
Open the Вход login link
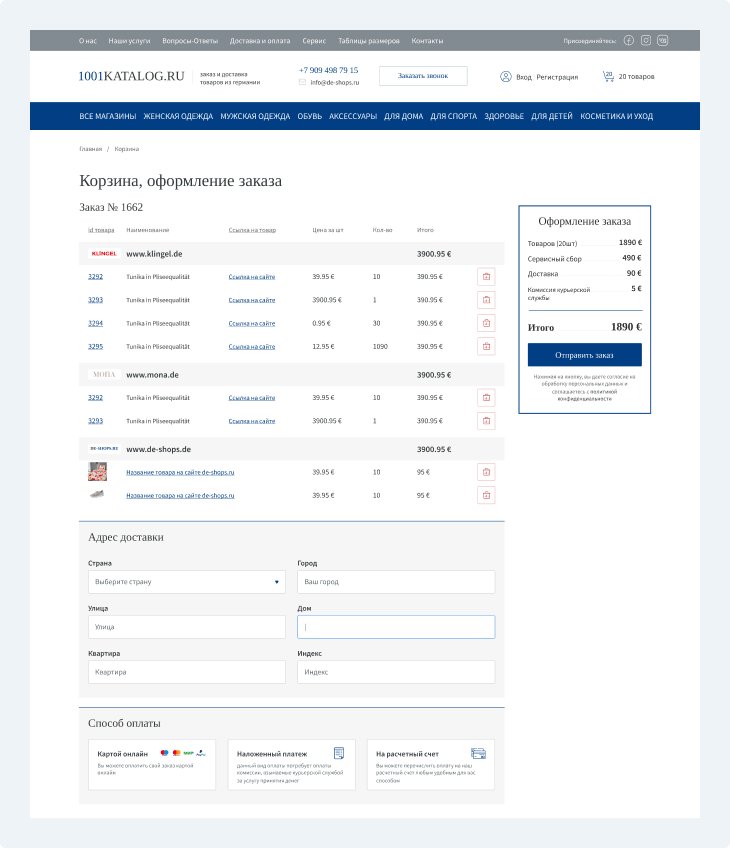pyautogui.click(x=524, y=77)
